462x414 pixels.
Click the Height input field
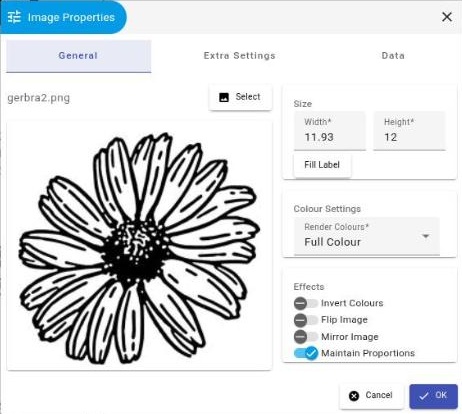click(409, 131)
